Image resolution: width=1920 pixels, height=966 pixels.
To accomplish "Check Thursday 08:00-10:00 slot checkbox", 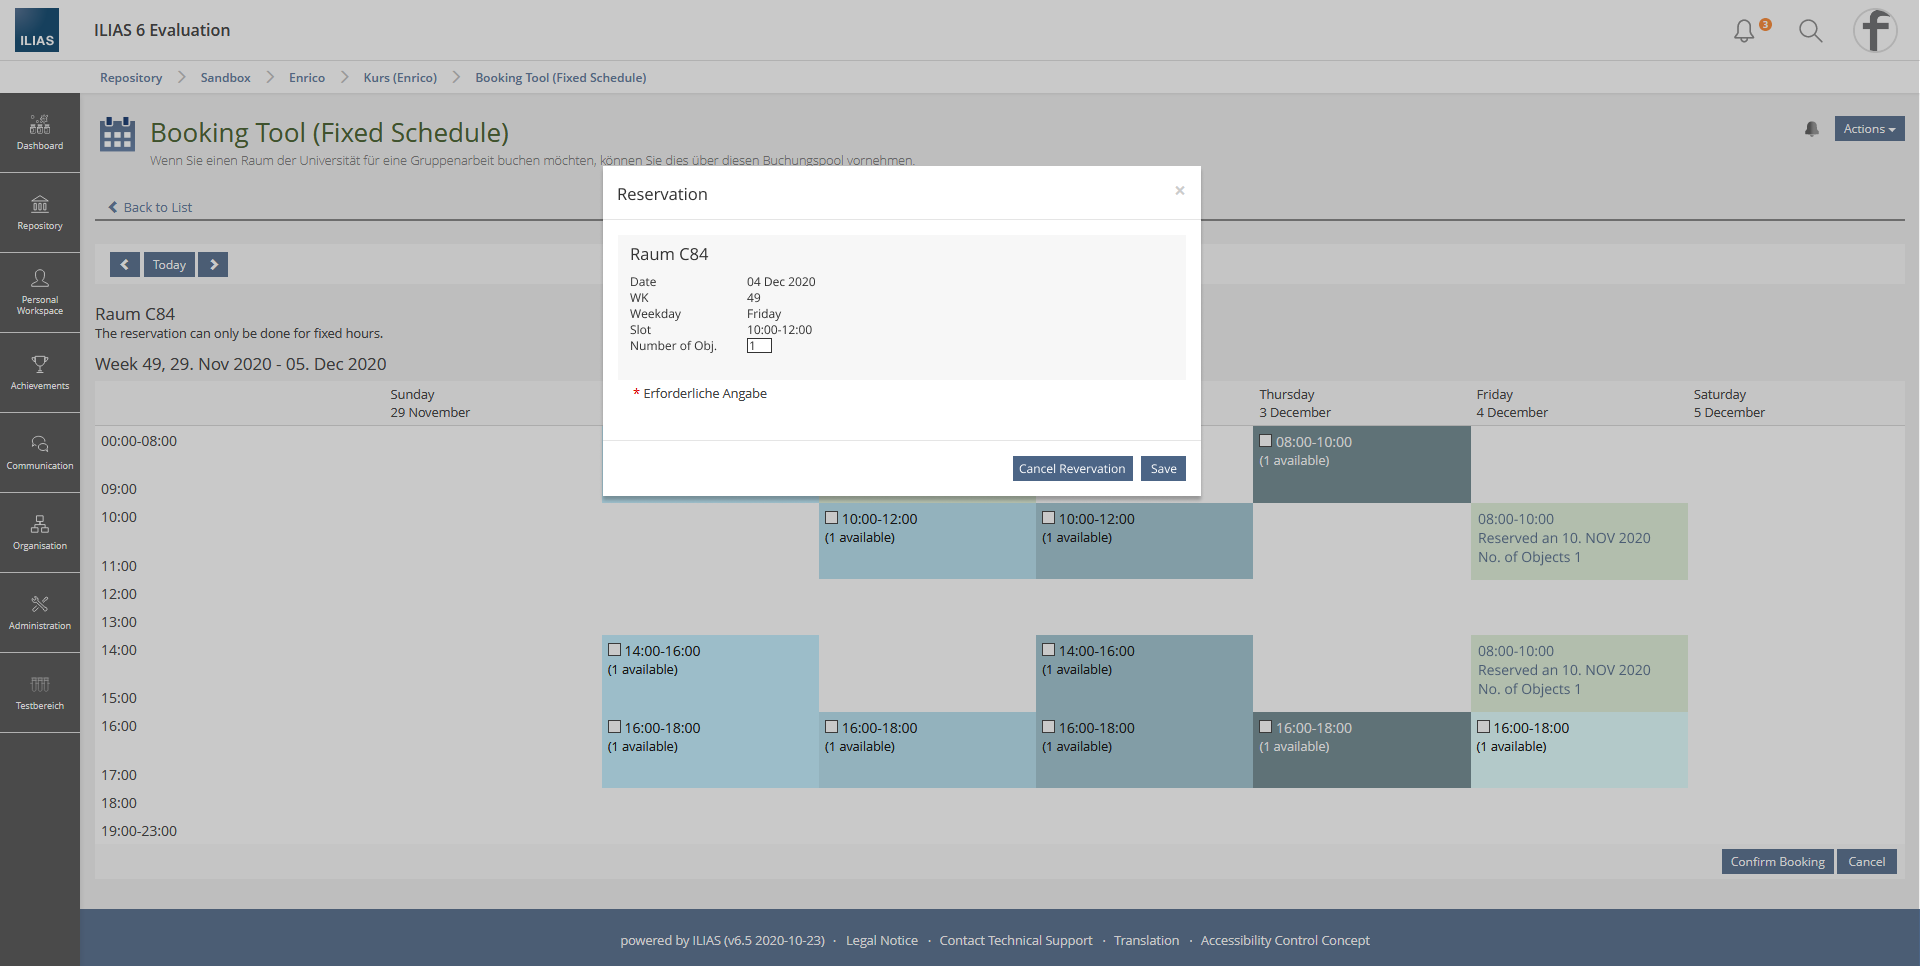I will click(x=1266, y=441).
